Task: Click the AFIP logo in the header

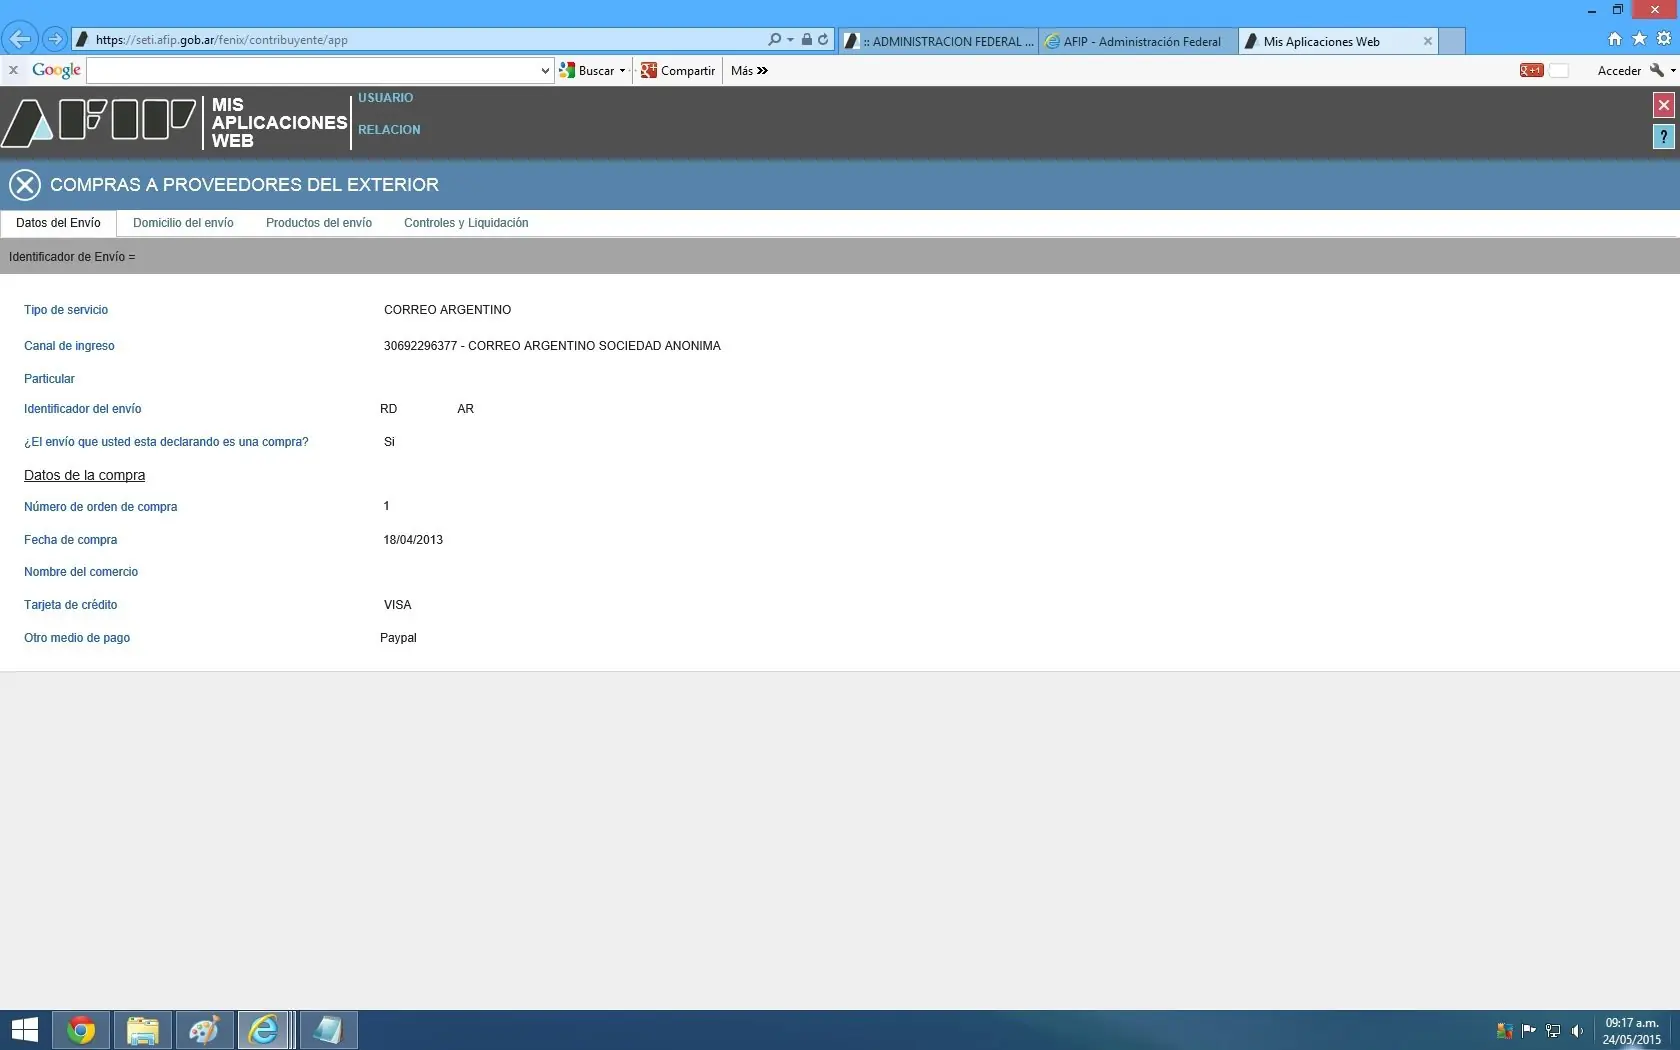Action: (x=99, y=122)
